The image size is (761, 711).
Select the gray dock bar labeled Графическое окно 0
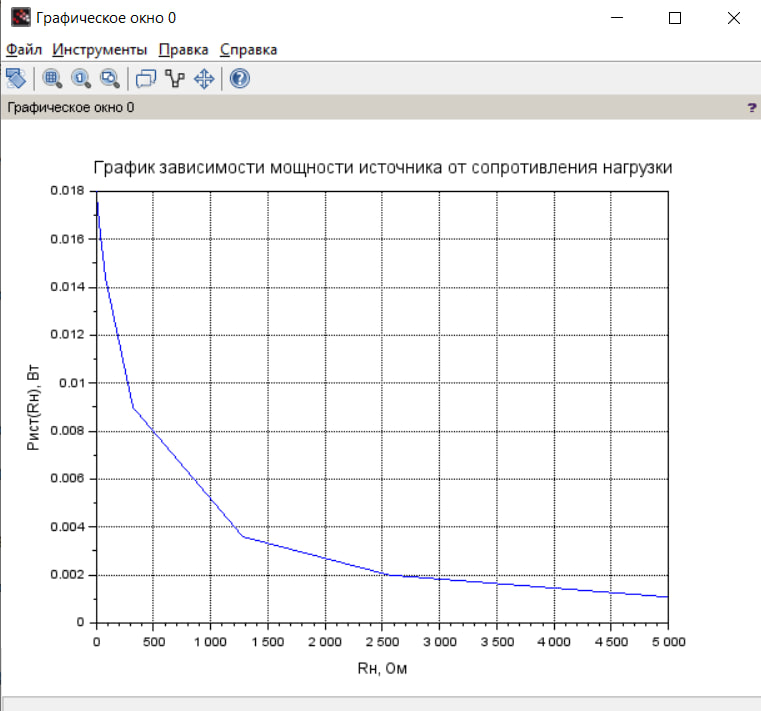[380, 107]
